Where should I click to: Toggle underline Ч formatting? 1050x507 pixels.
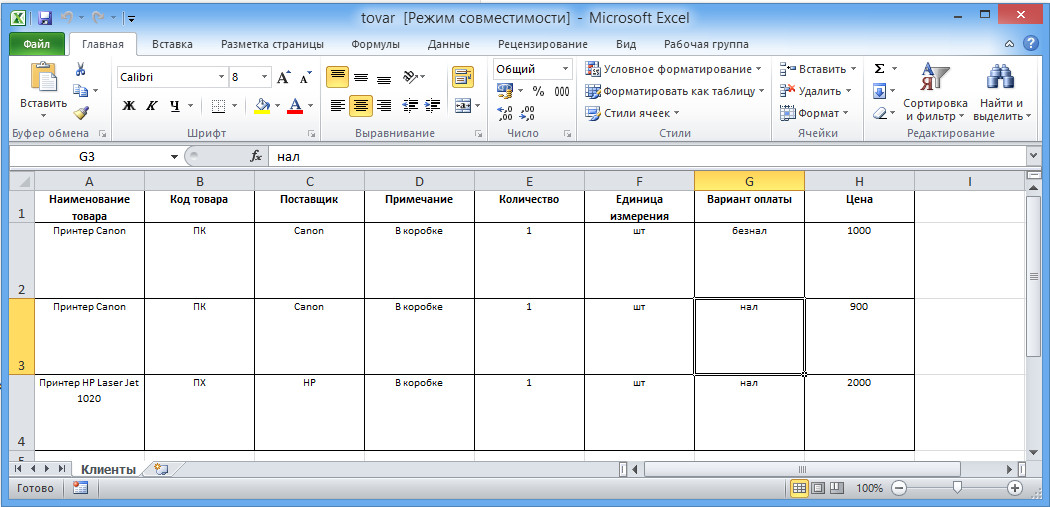click(175, 105)
